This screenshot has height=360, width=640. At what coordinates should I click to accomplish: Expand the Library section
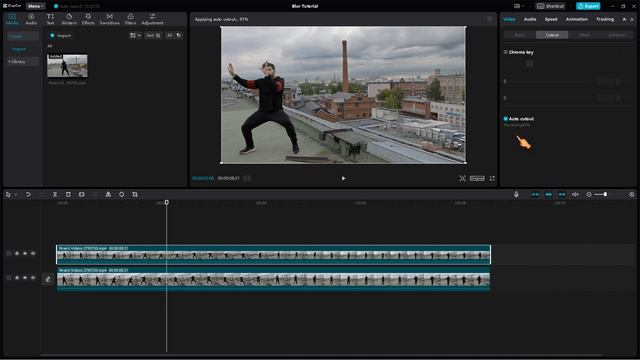[x=23, y=62]
